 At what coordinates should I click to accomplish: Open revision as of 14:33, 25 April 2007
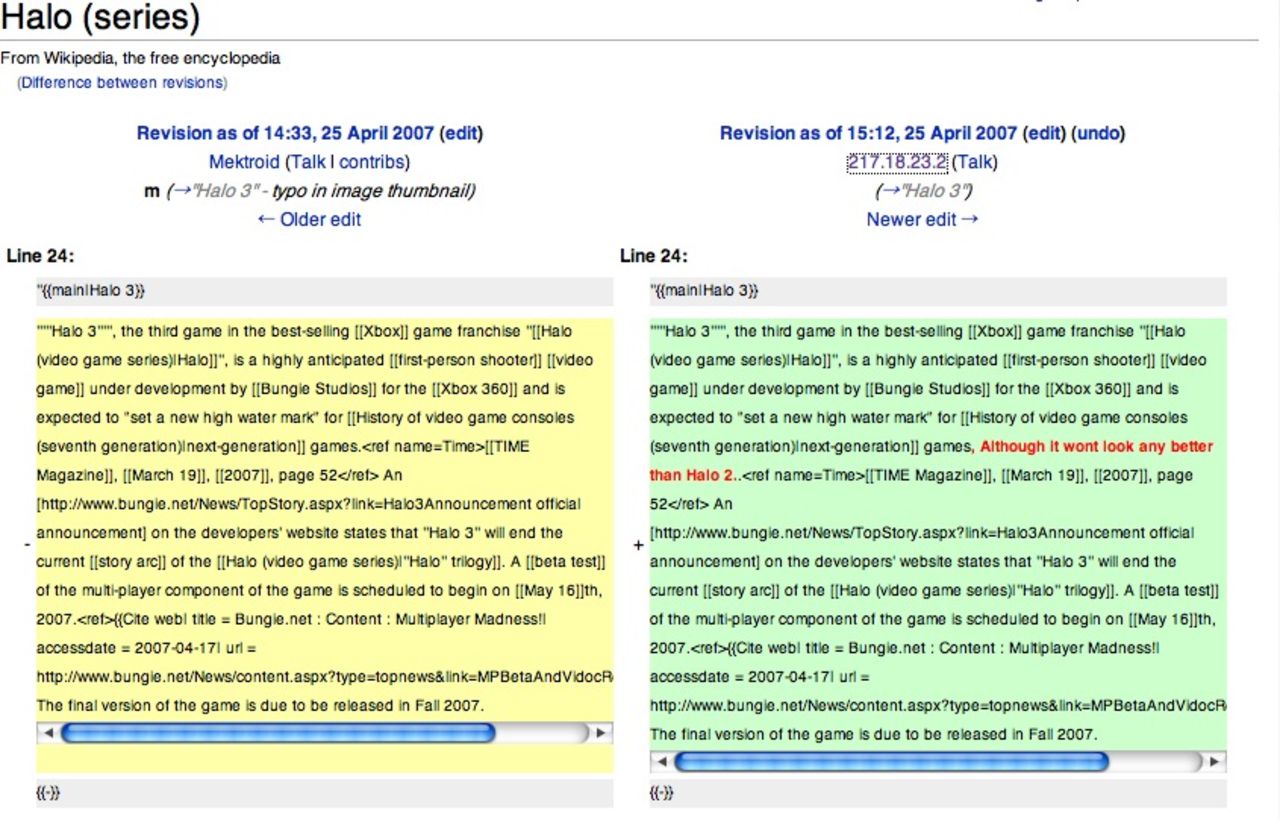(285, 133)
